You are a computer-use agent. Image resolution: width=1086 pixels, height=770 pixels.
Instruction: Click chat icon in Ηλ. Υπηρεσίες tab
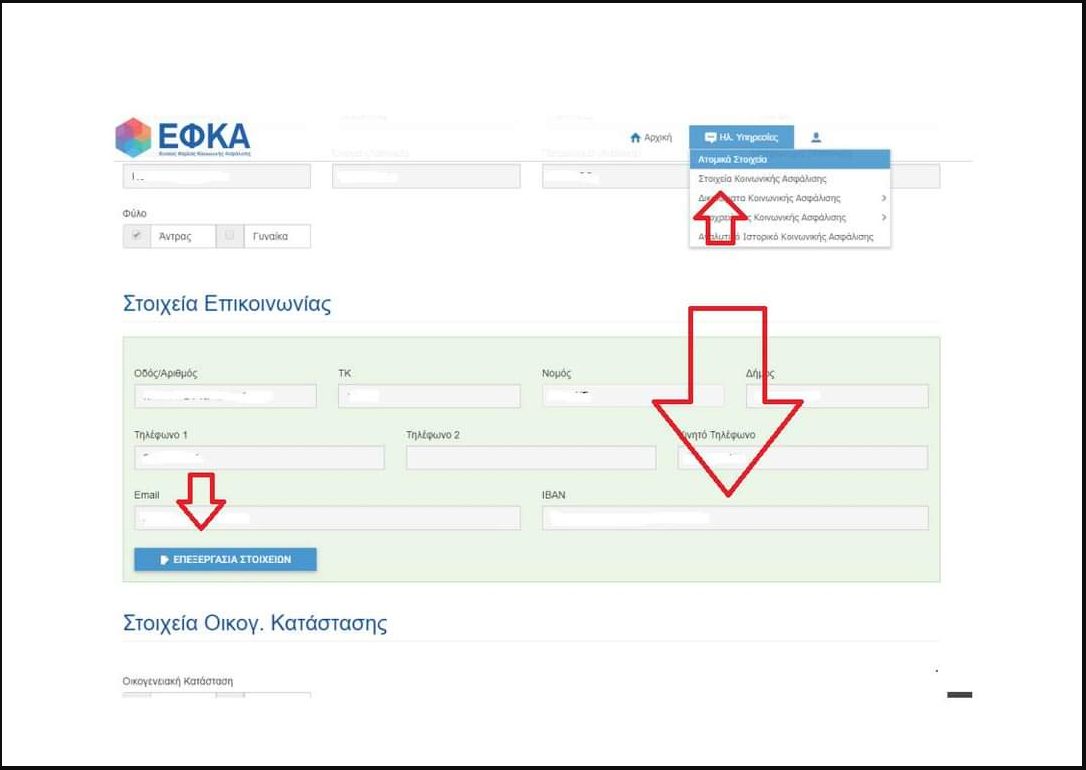click(x=710, y=137)
